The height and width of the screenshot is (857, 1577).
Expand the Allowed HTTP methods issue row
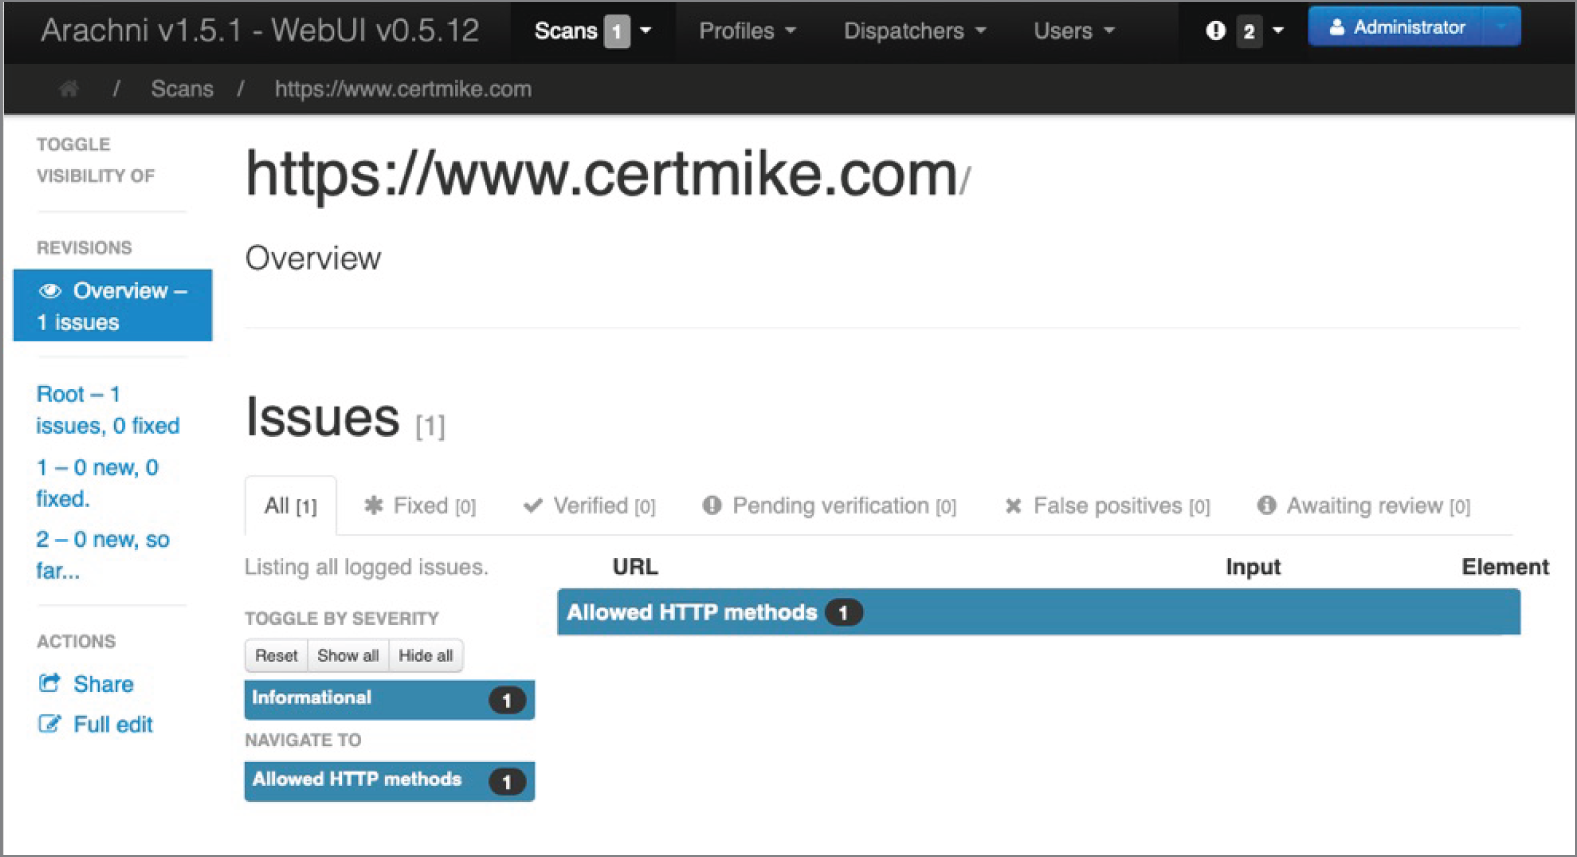tap(1038, 612)
